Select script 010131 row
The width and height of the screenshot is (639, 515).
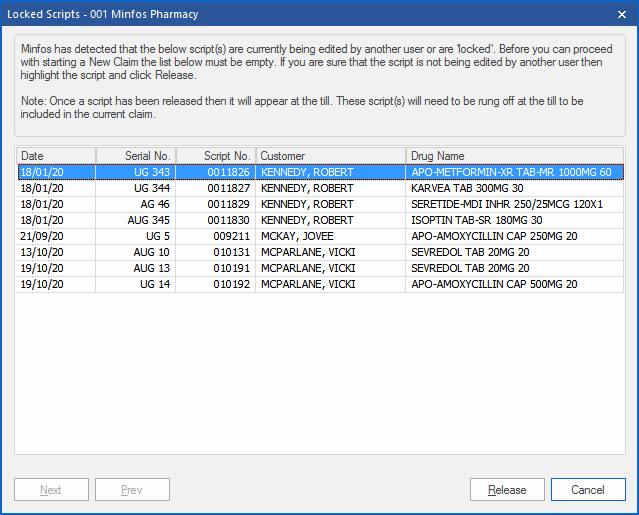pyautogui.click(x=320, y=252)
